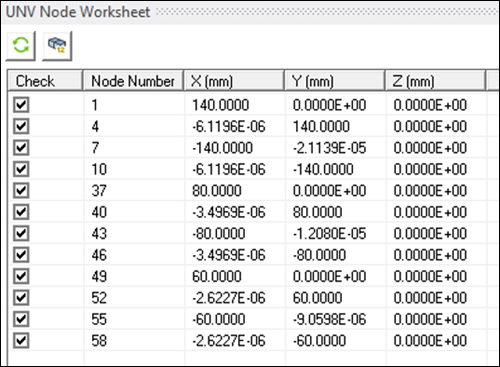
Task: Click Z value of node 58 row
Action: point(430,341)
